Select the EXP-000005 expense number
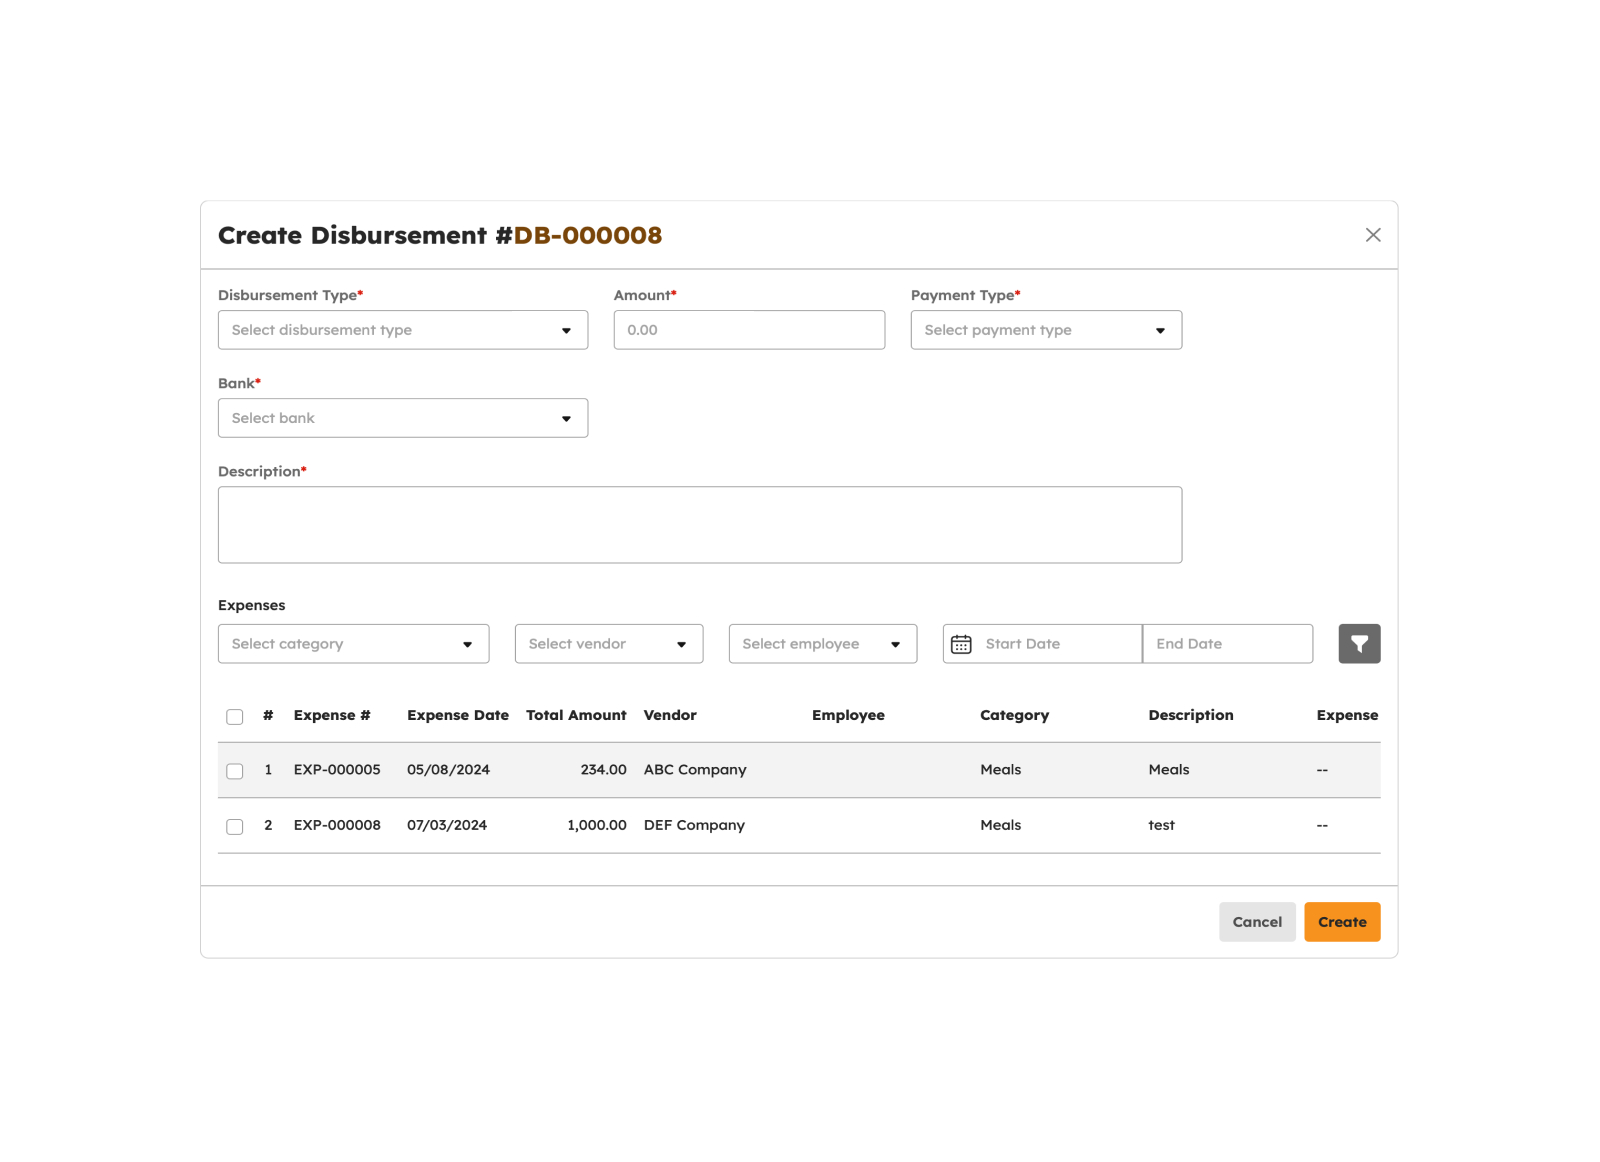Viewport: 1600px width, 1162px height. [x=337, y=770]
